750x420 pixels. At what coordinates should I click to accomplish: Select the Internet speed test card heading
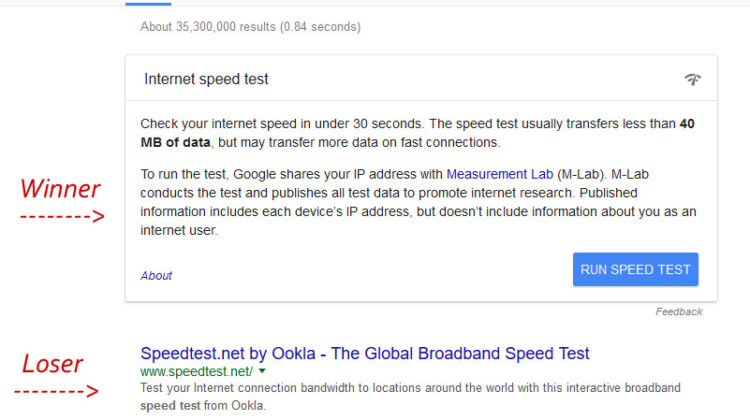click(x=206, y=79)
